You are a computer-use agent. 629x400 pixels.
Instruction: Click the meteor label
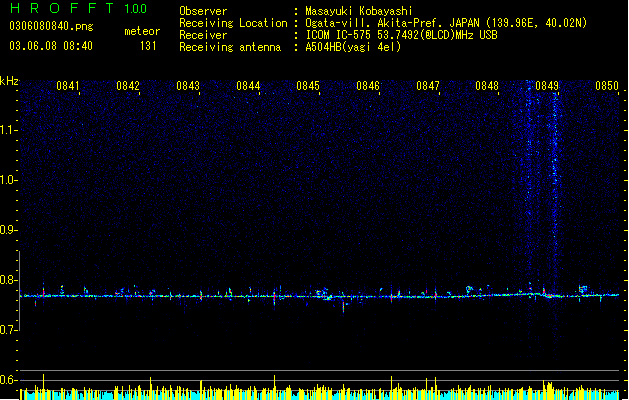tap(142, 31)
